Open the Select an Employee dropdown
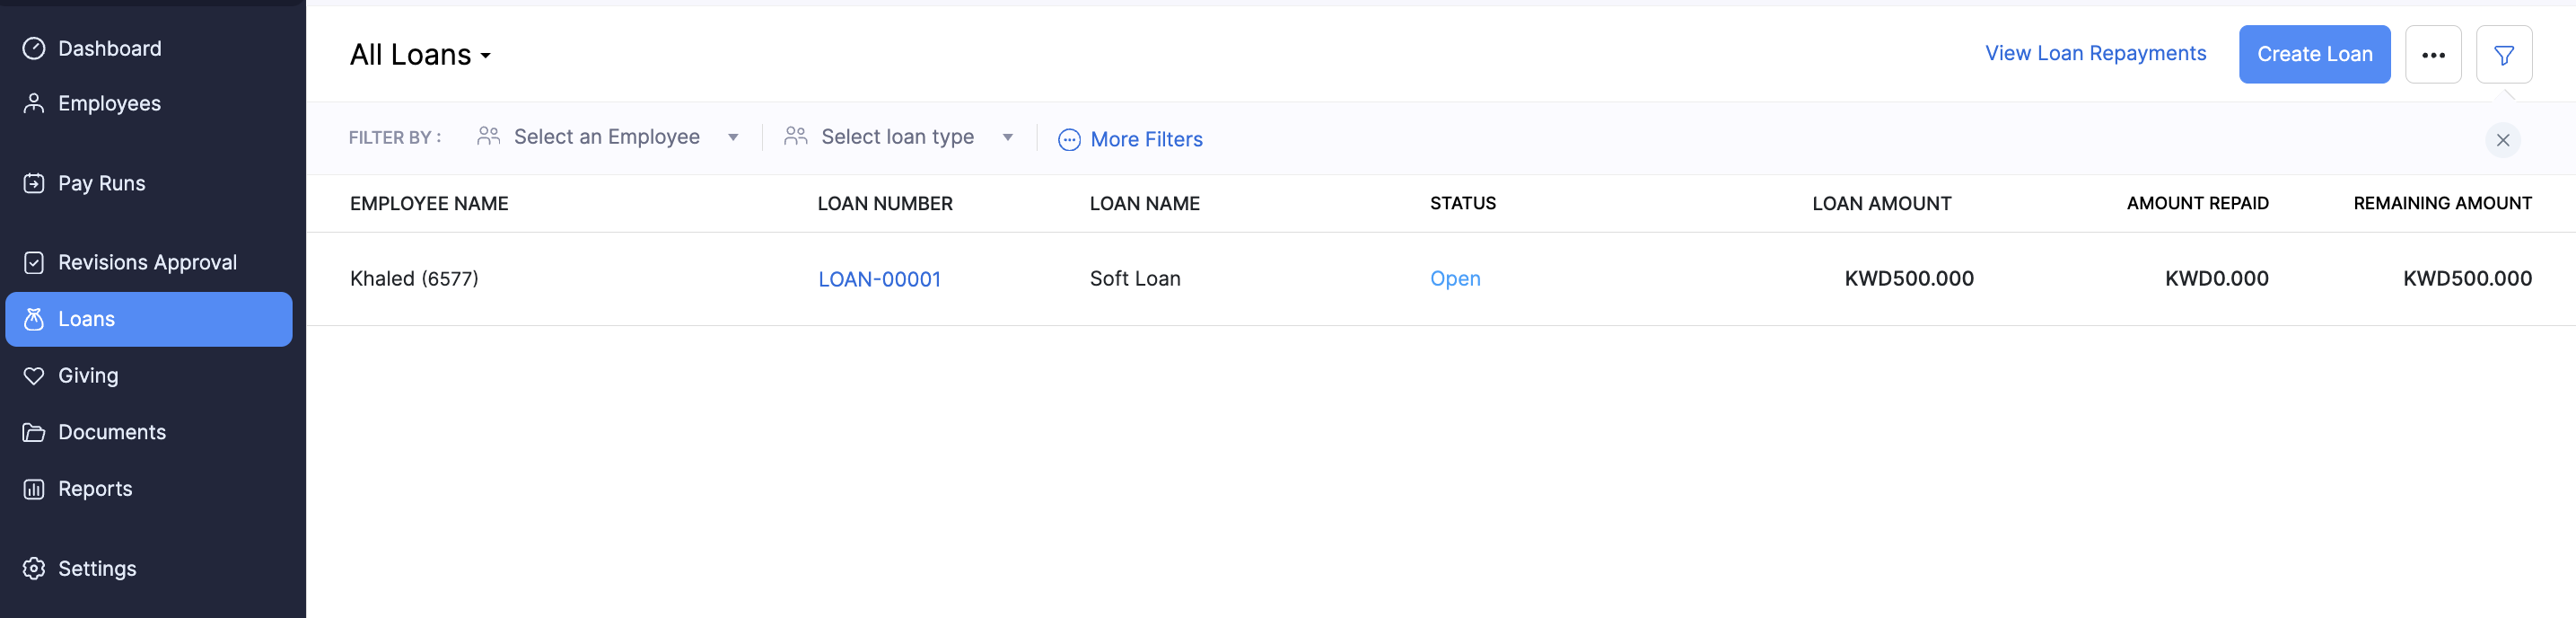 click(608, 137)
